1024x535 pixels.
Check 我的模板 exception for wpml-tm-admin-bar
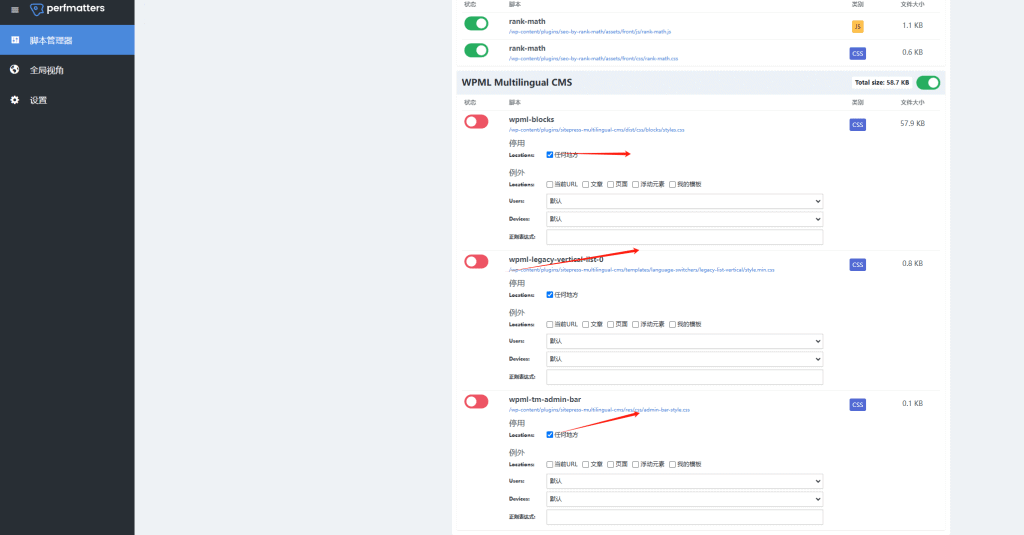(673, 464)
